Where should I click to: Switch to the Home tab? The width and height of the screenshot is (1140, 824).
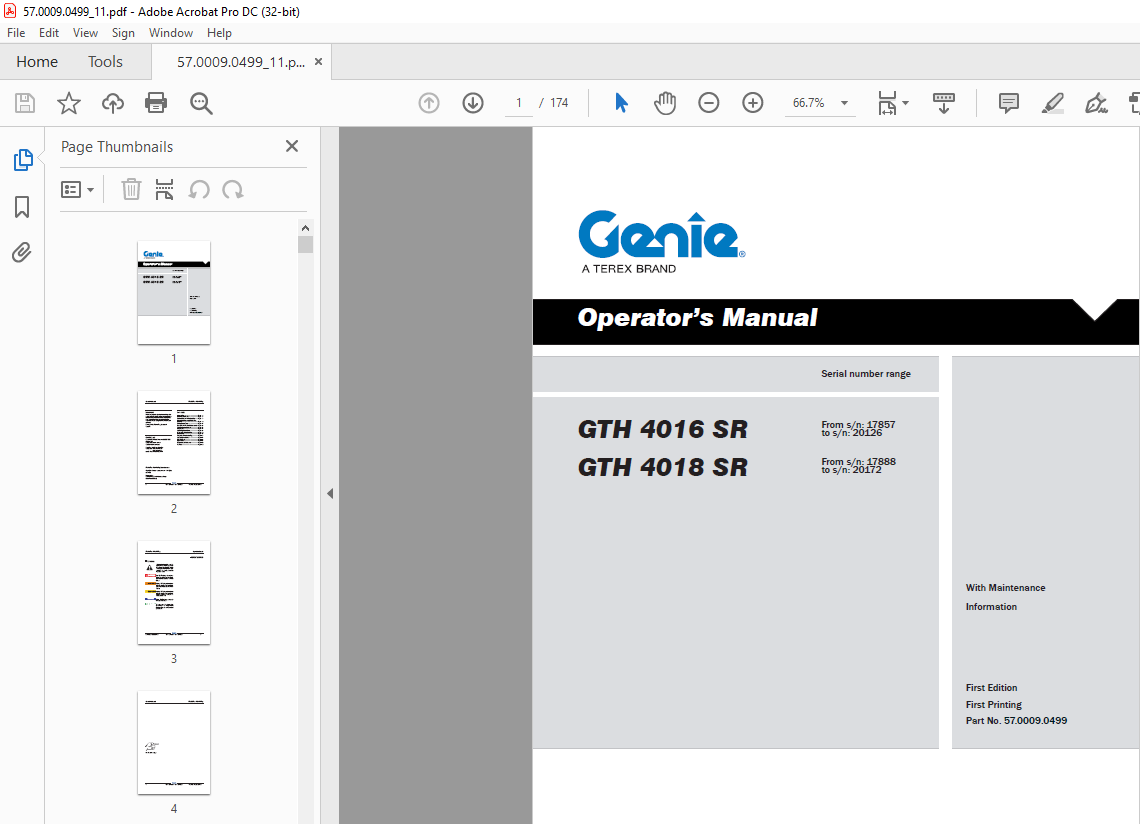37,62
